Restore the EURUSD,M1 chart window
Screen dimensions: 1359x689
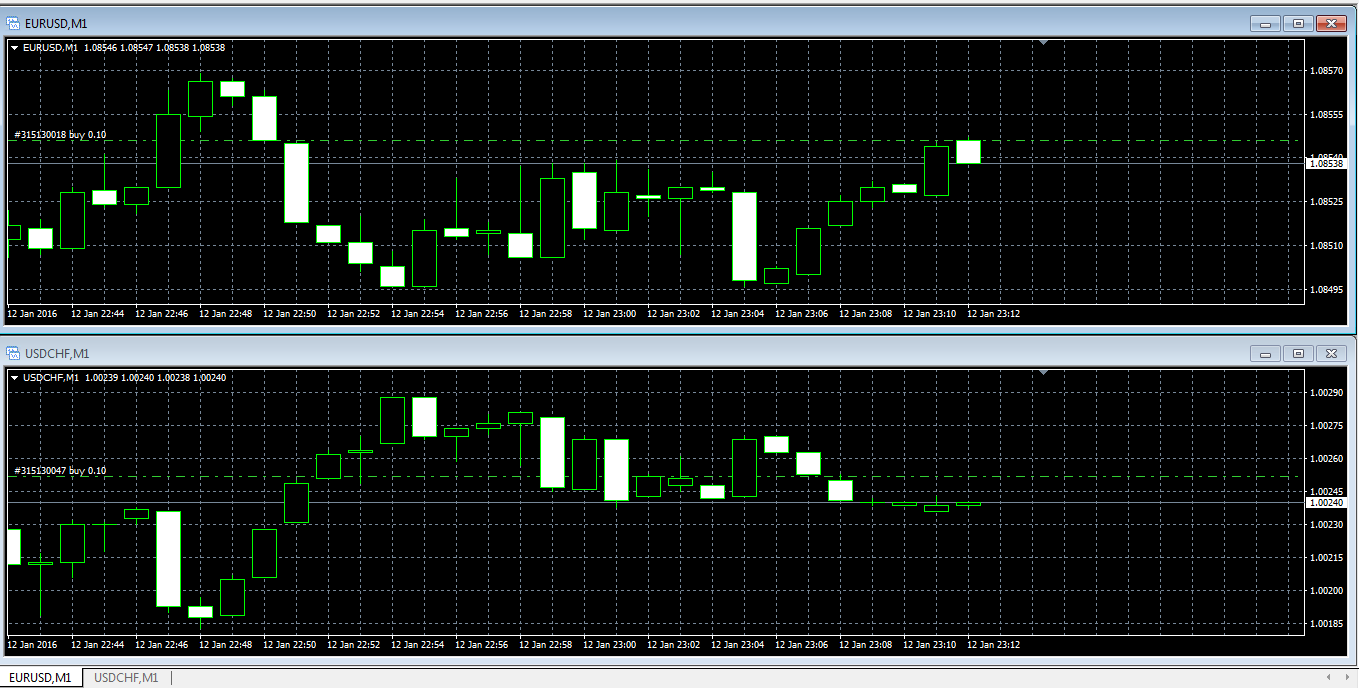click(x=1299, y=23)
